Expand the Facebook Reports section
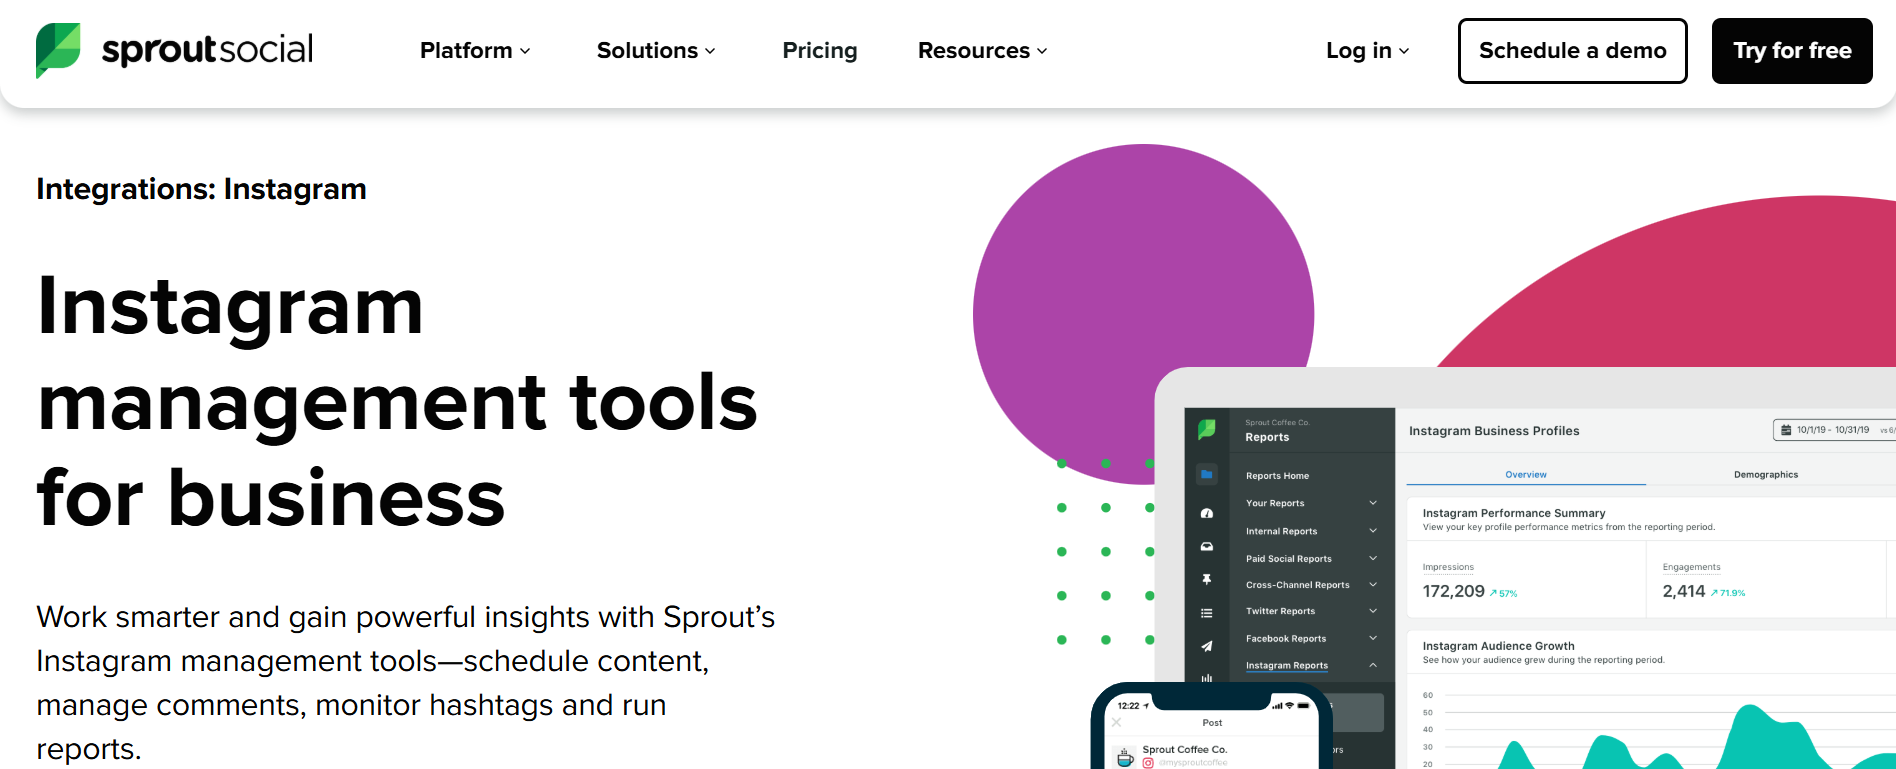This screenshot has height=769, width=1896. click(1311, 638)
